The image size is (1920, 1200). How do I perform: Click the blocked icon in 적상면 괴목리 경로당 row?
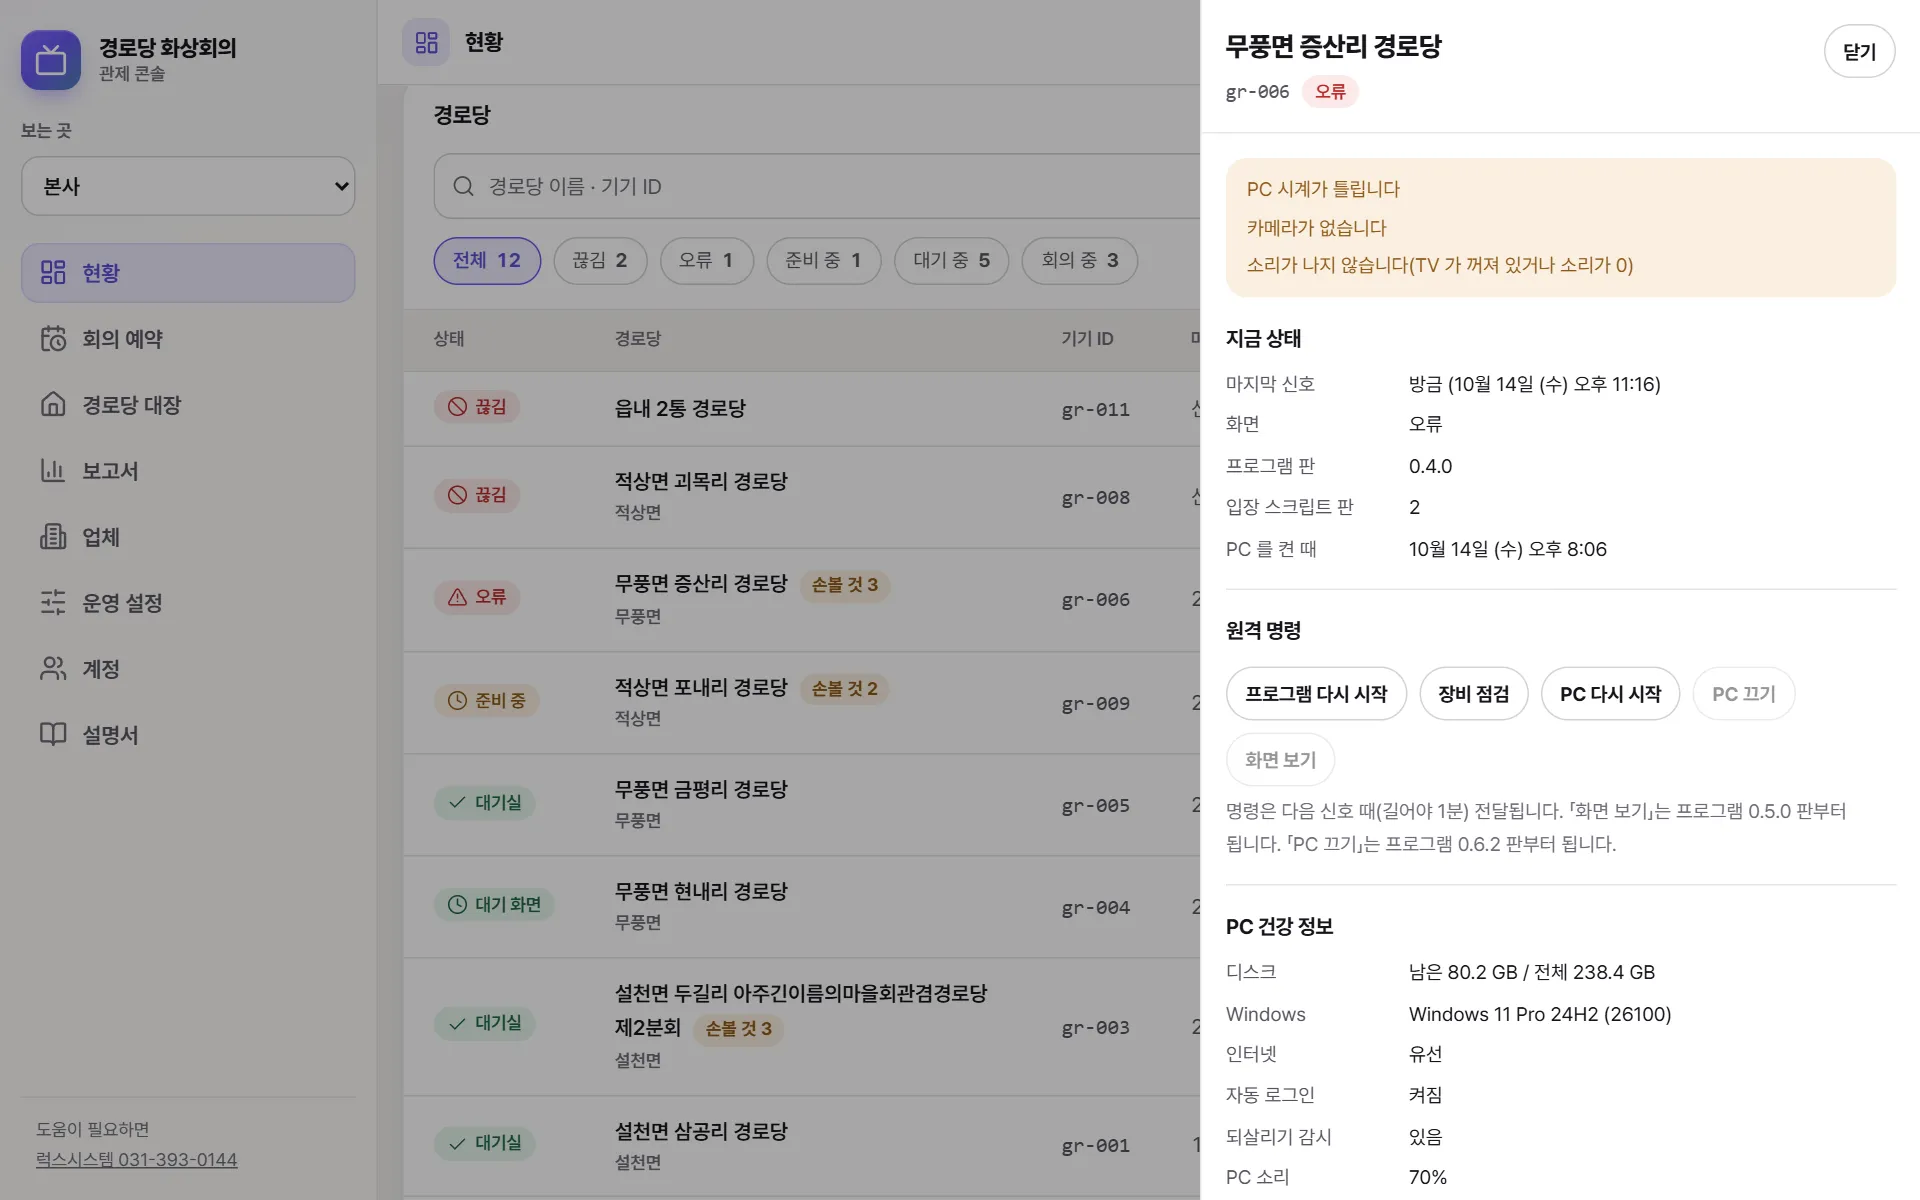[x=457, y=494]
